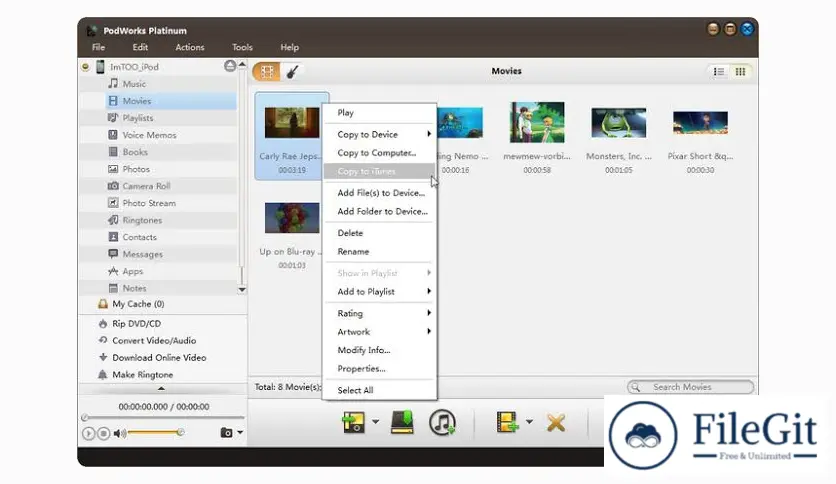Click the Ringtones sidebar icon
Screen dimensions: 836x484
pos(113,220)
